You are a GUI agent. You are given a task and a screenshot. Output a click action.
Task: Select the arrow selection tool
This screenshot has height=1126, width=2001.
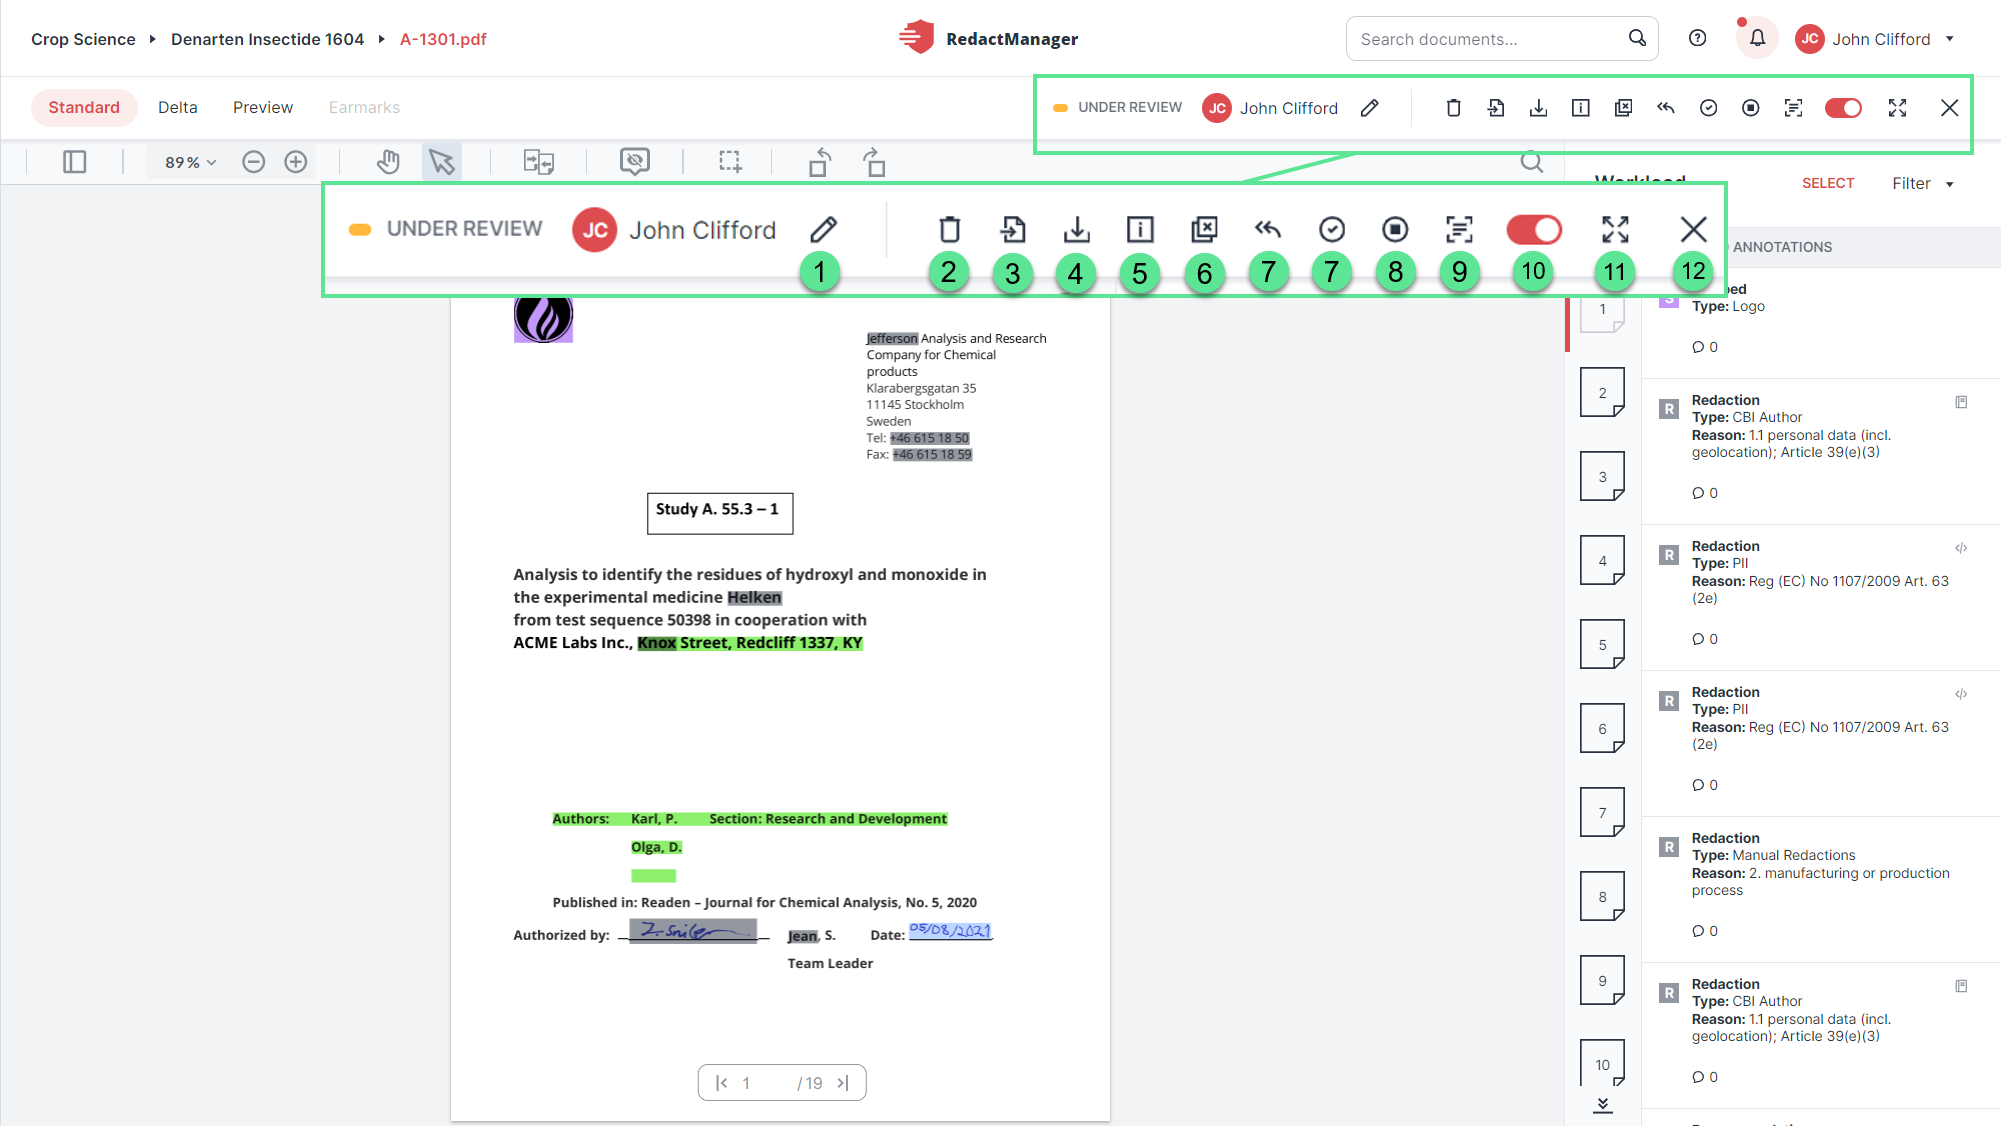point(442,162)
